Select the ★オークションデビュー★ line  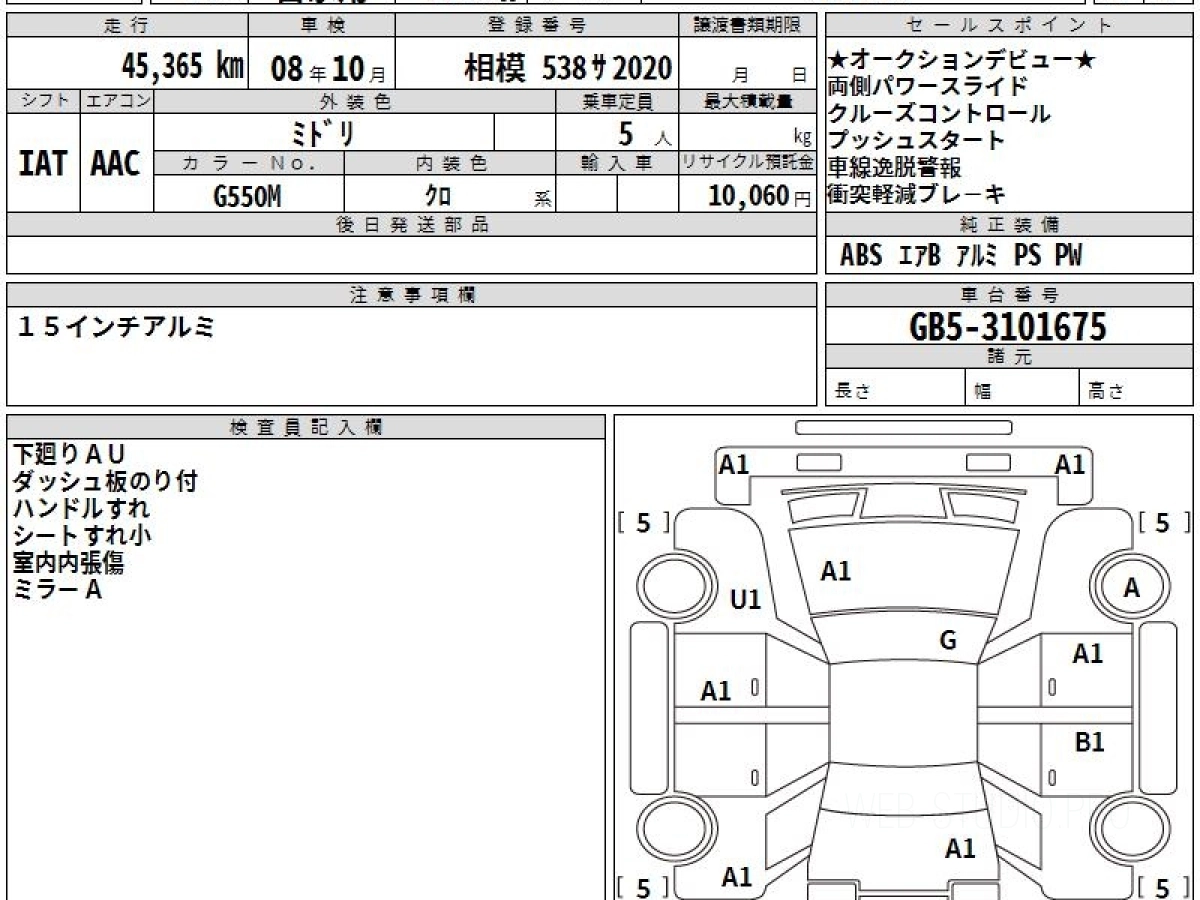point(963,60)
